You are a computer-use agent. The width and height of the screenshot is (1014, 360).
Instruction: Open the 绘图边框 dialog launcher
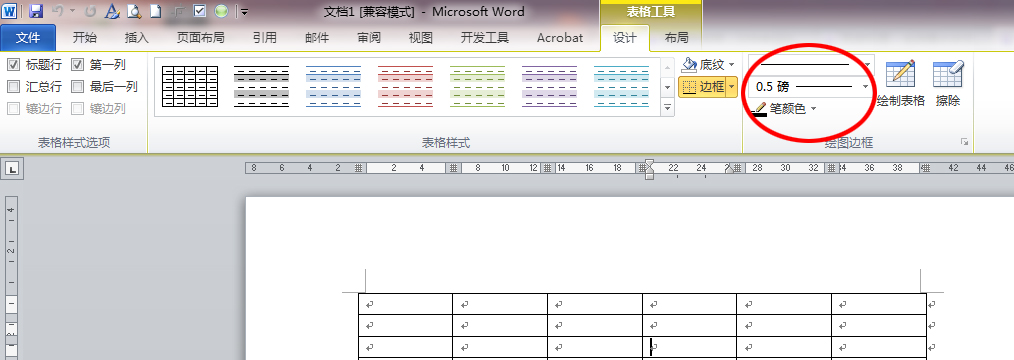pyautogui.click(x=964, y=143)
